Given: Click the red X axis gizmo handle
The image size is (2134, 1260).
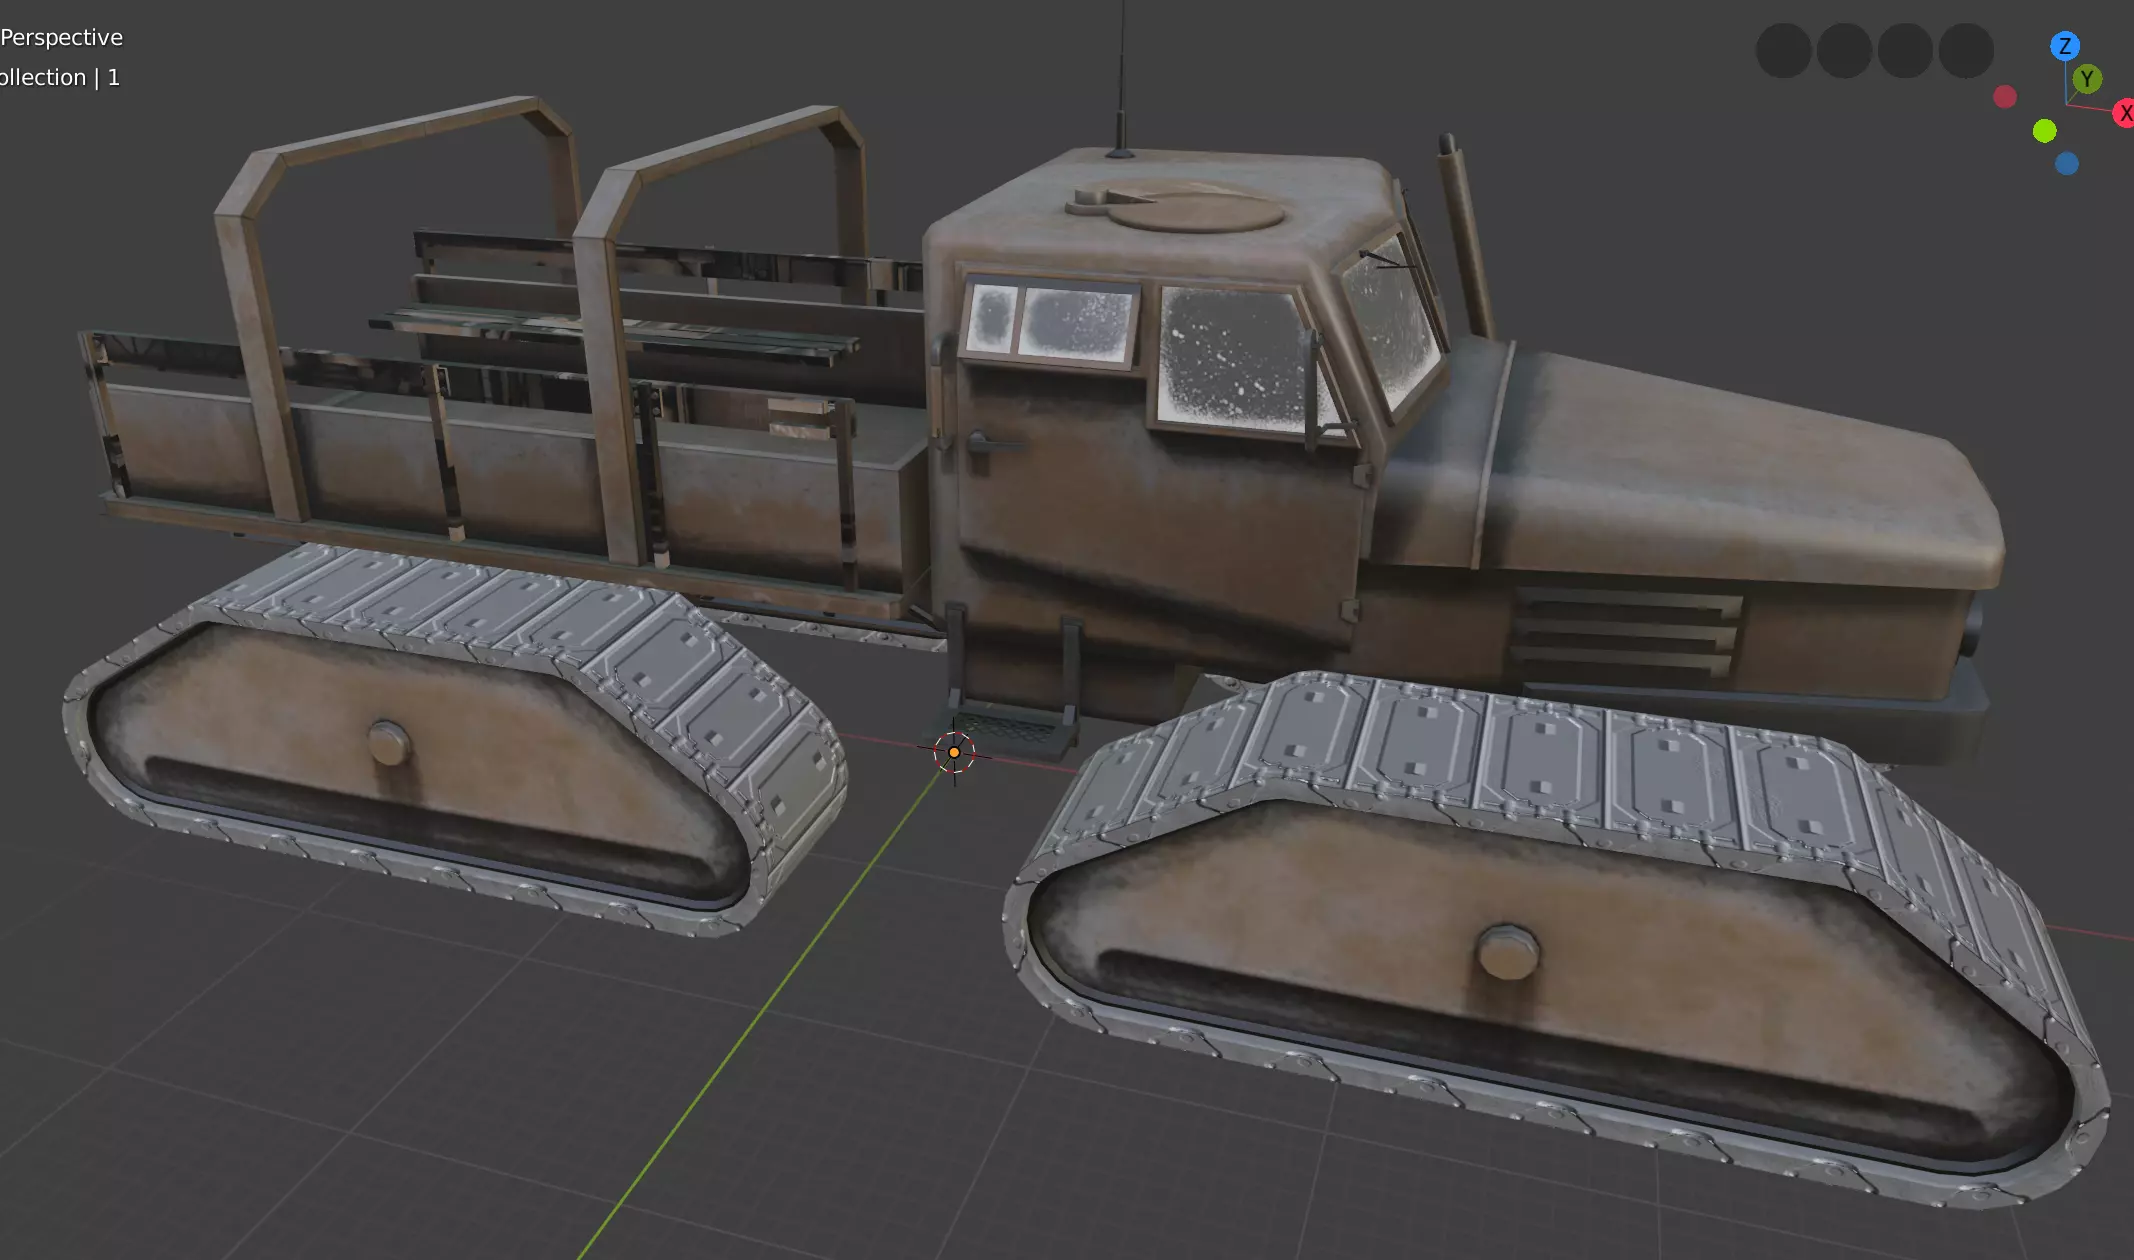Looking at the screenshot, I should point(2124,113).
